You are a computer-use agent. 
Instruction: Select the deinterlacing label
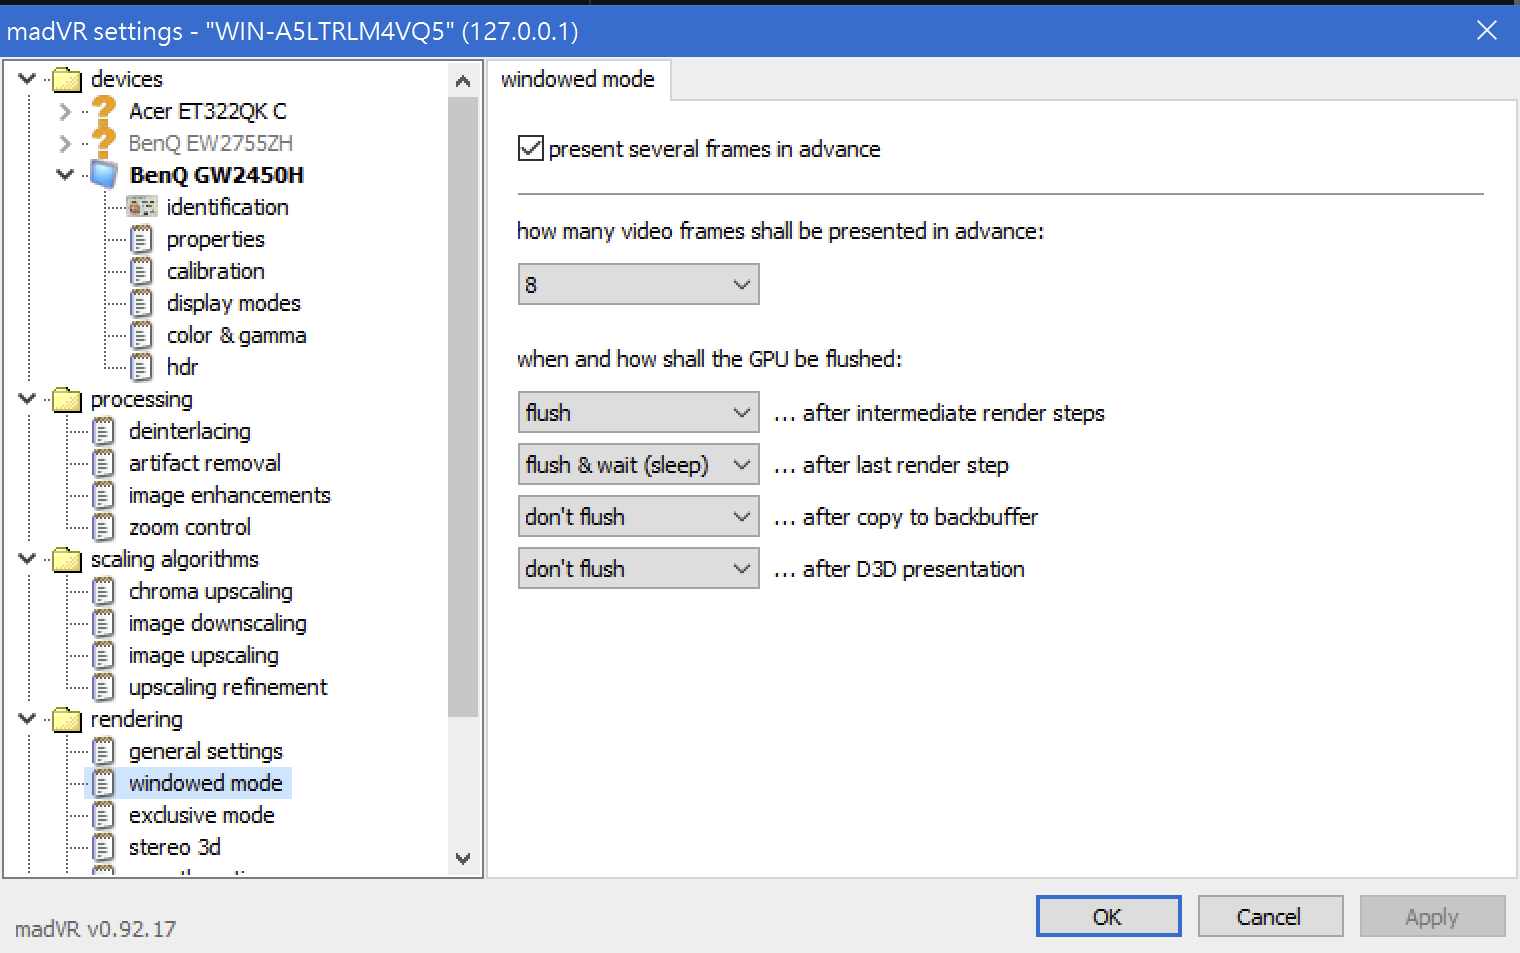tap(189, 431)
